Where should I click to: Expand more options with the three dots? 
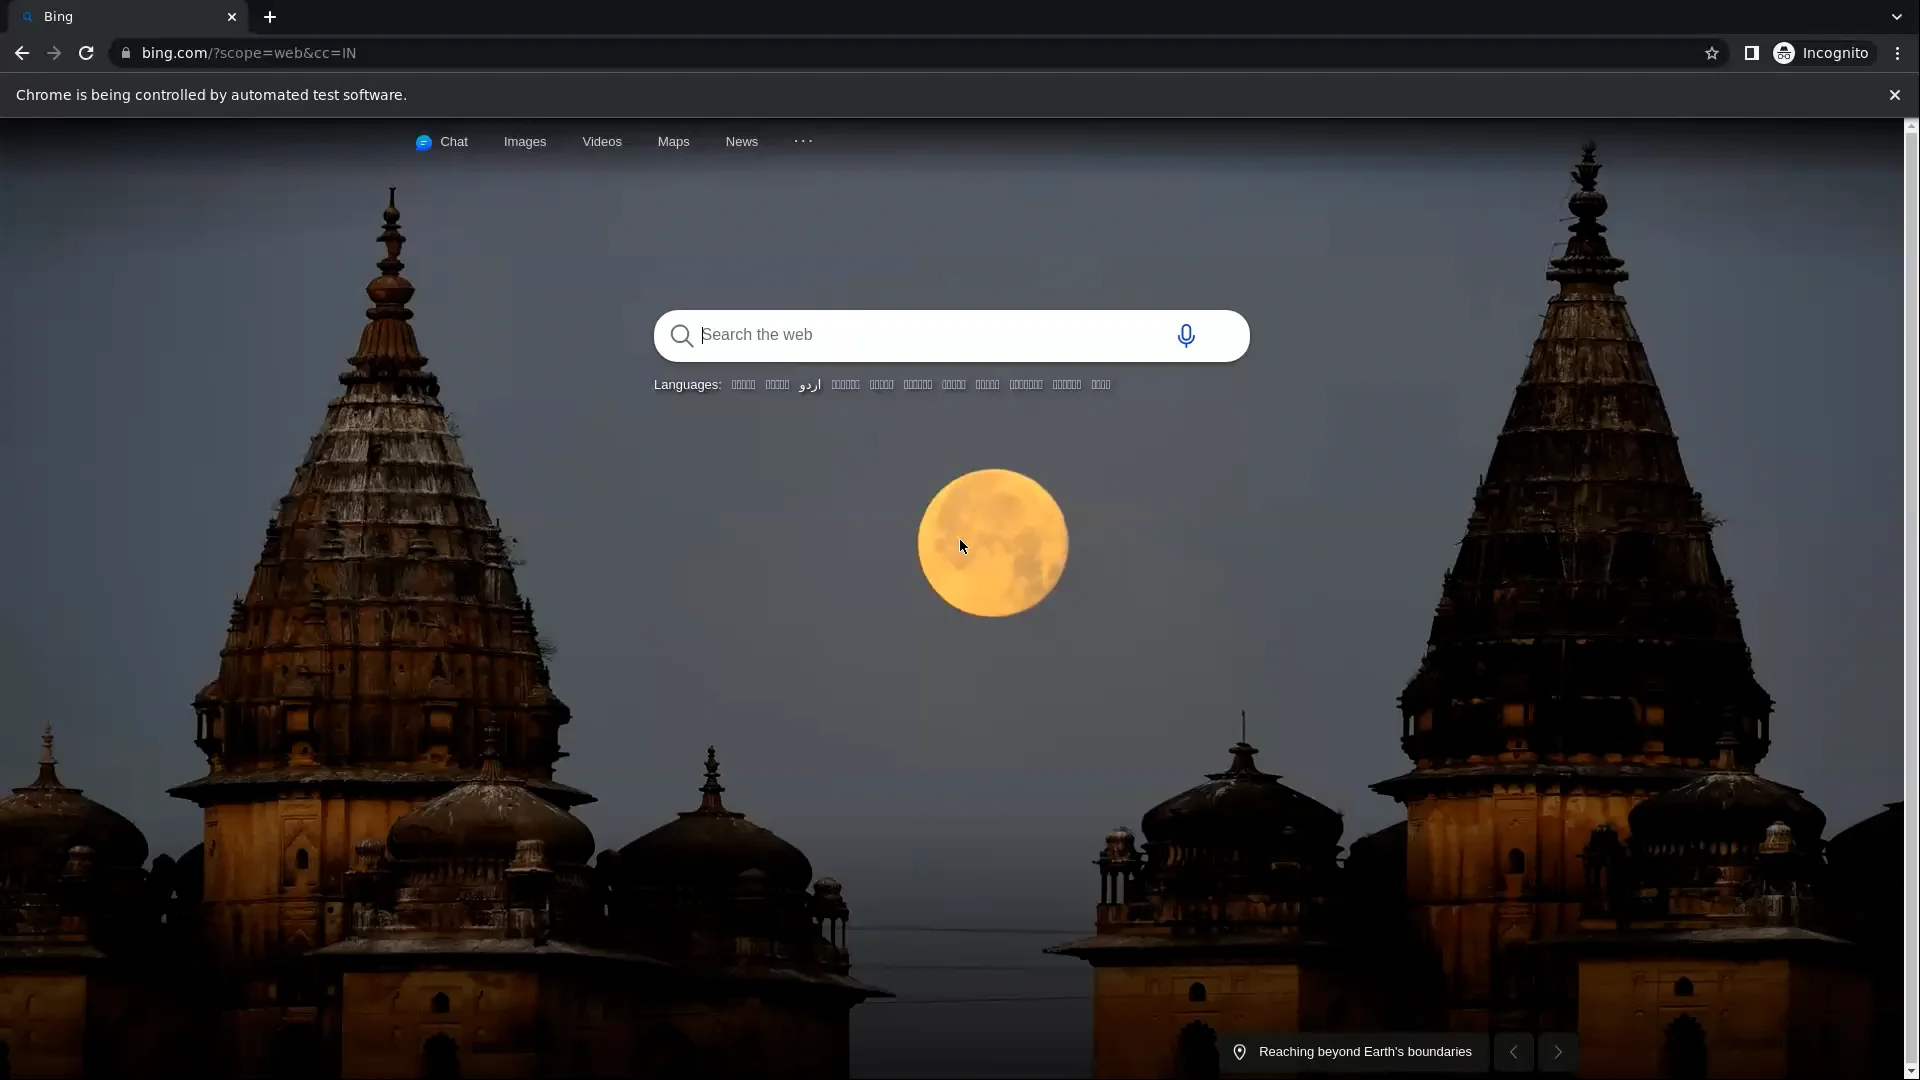804,141
